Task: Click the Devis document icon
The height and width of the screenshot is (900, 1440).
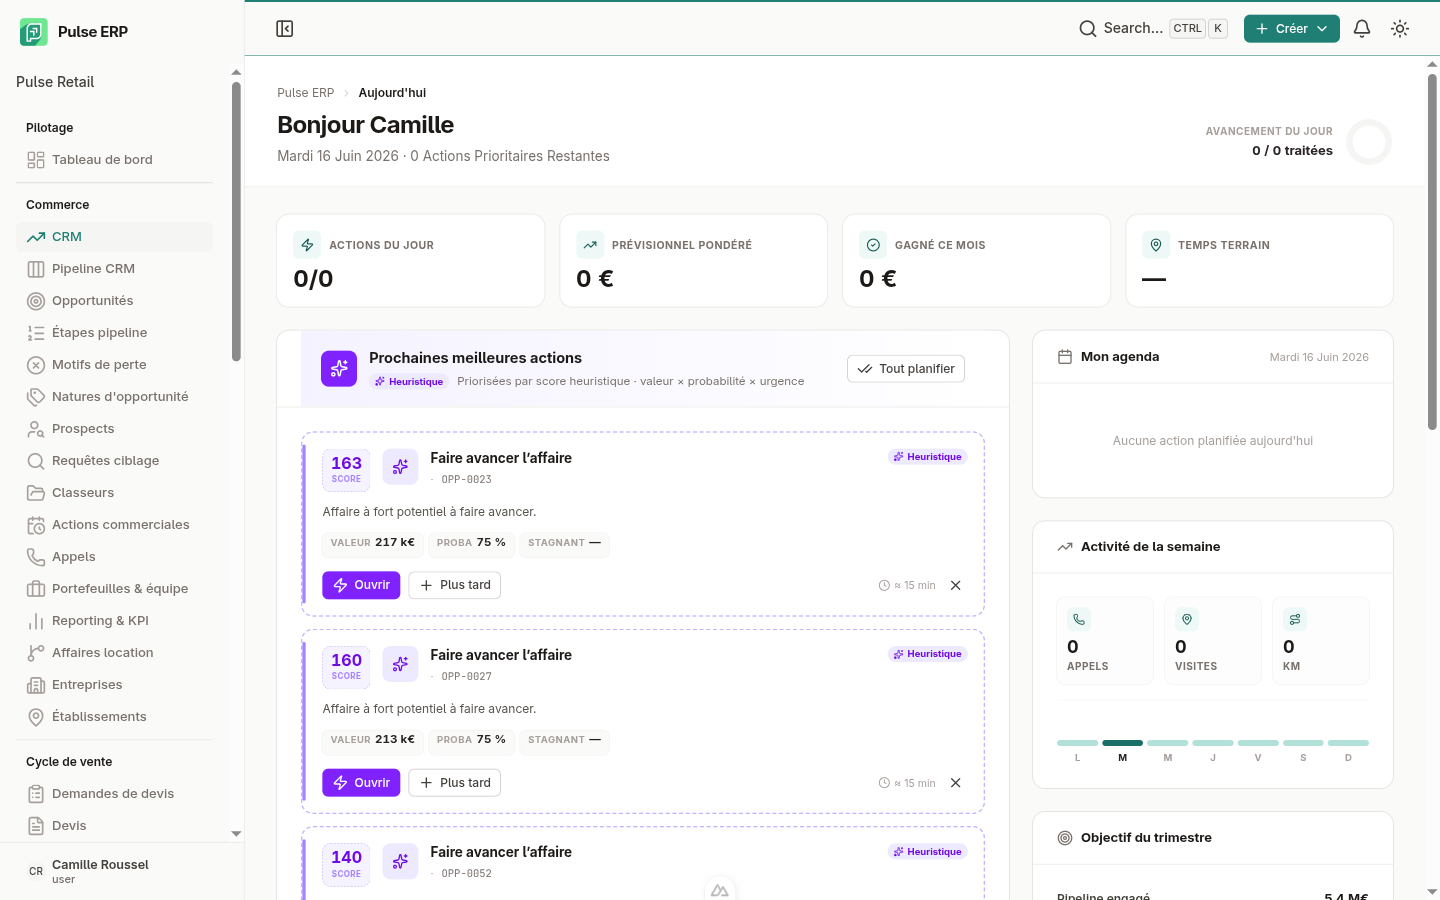Action: point(36,826)
